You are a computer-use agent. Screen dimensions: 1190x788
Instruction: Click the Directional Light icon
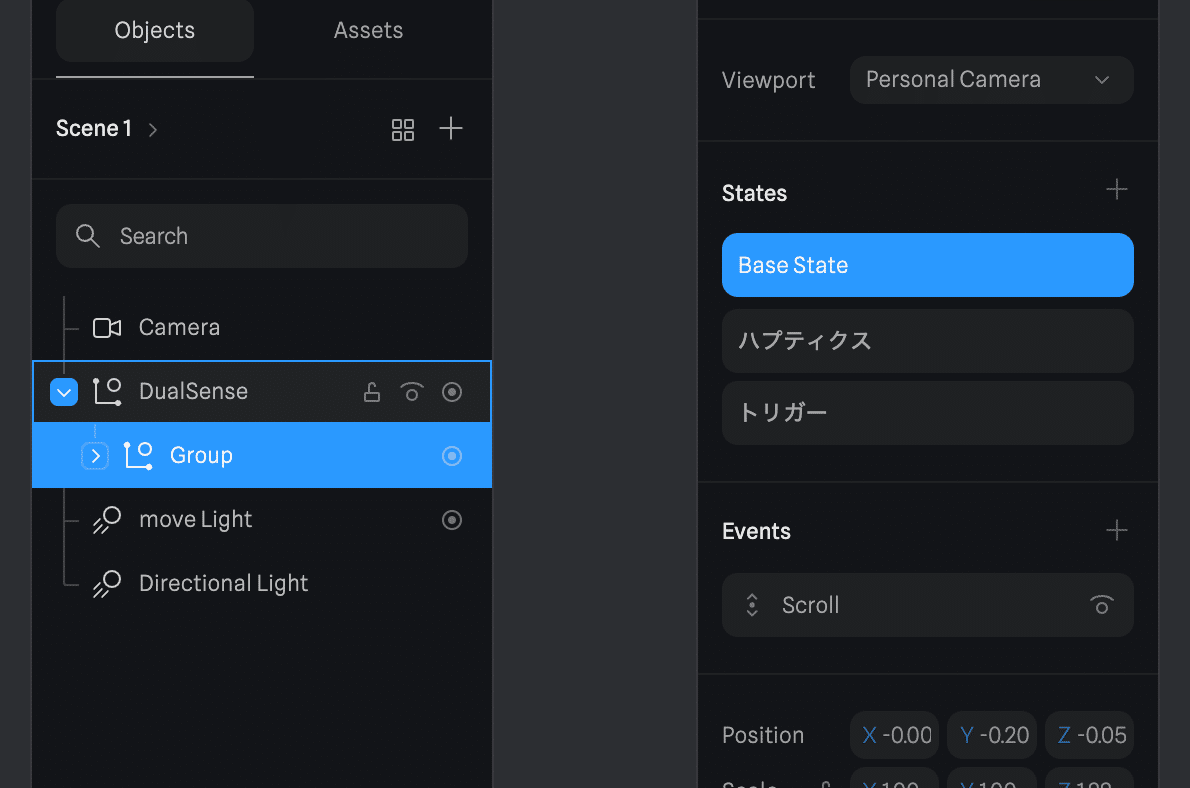click(107, 584)
